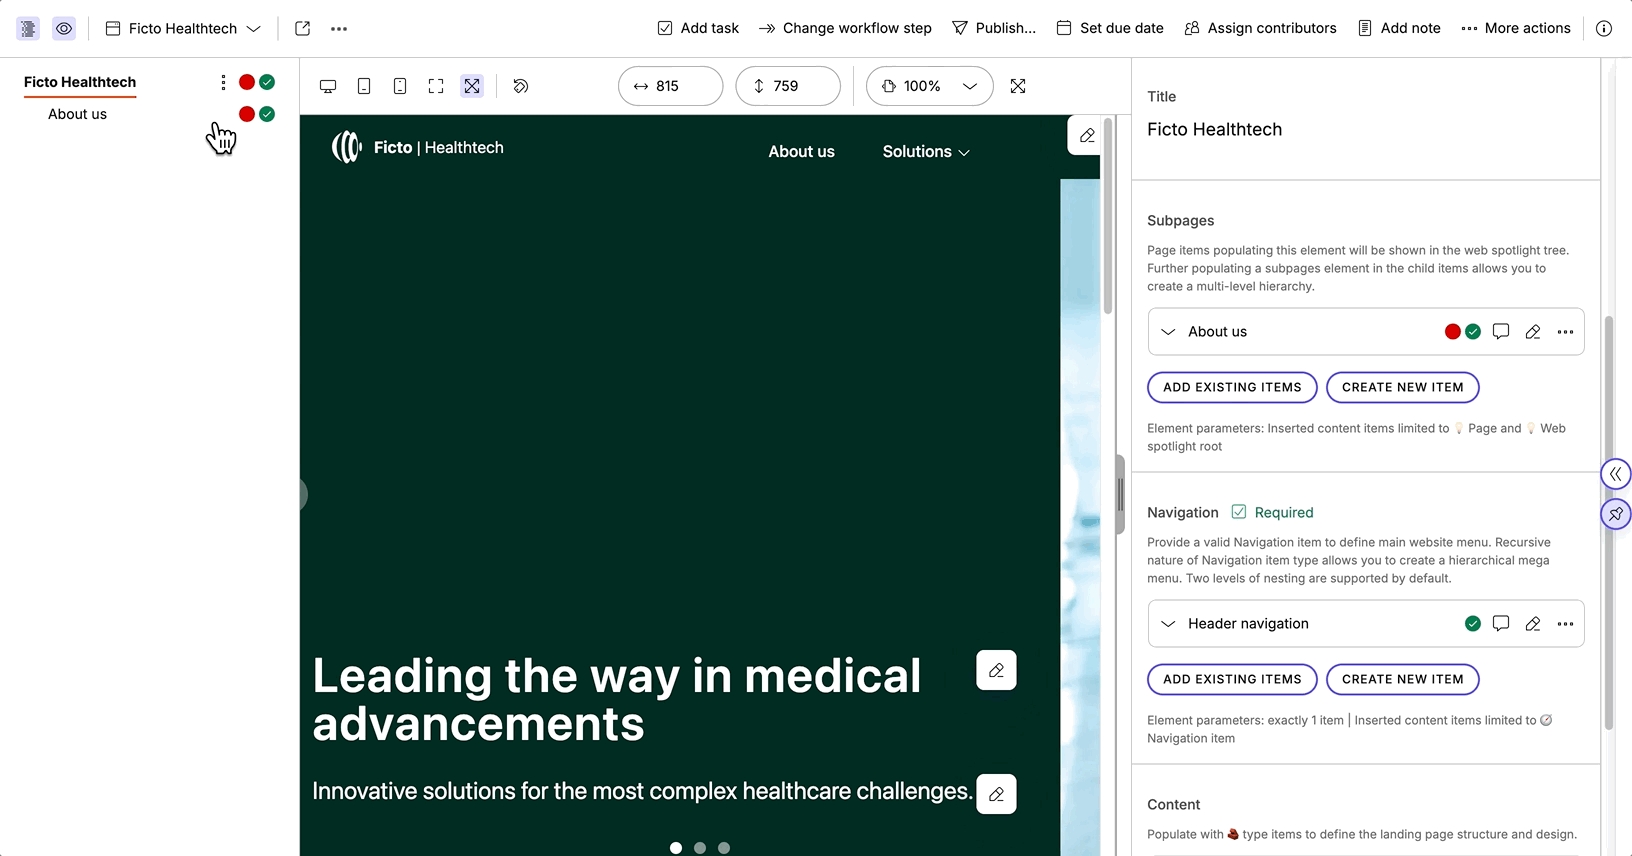Image resolution: width=1632 pixels, height=856 pixels.
Task: Click the Required checkmark next to Navigation
Action: point(1239,512)
